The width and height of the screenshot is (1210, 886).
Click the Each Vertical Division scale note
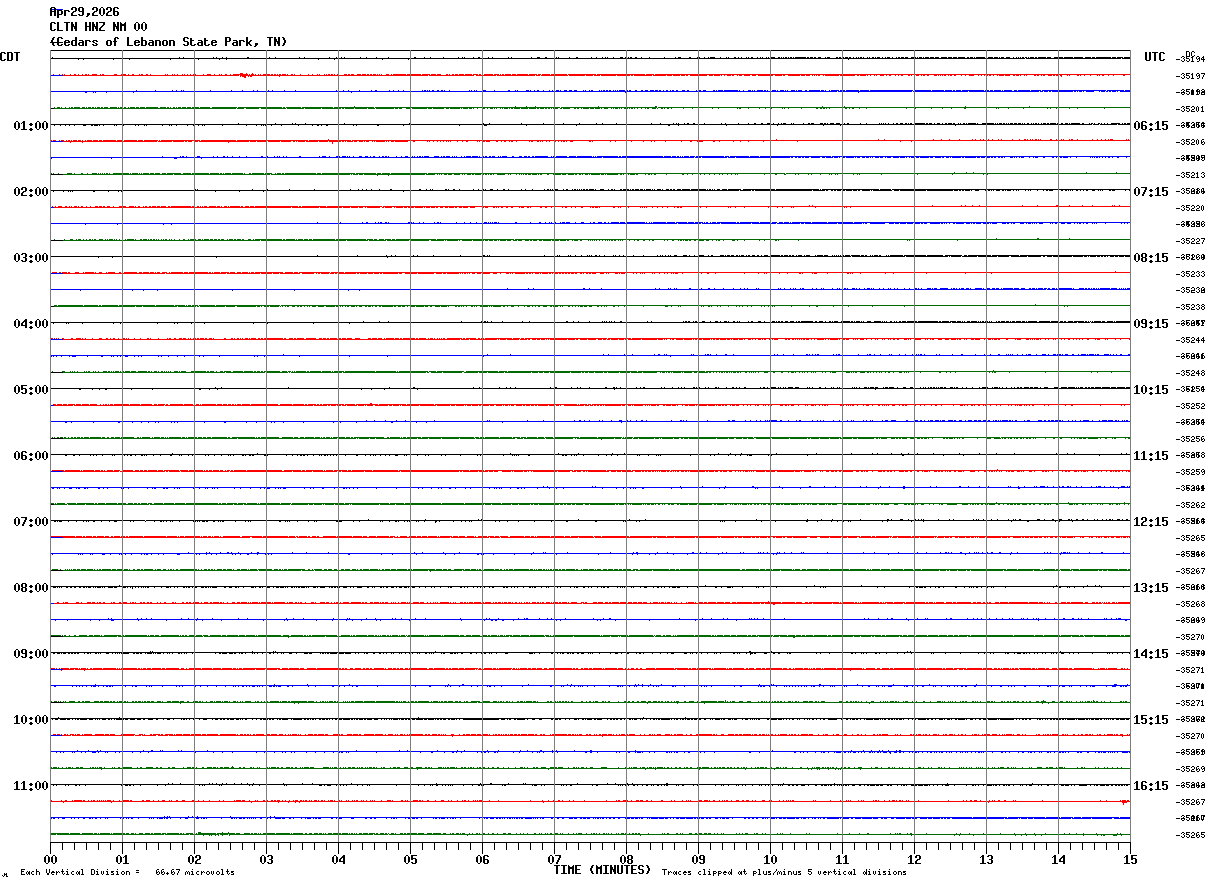(x=127, y=872)
